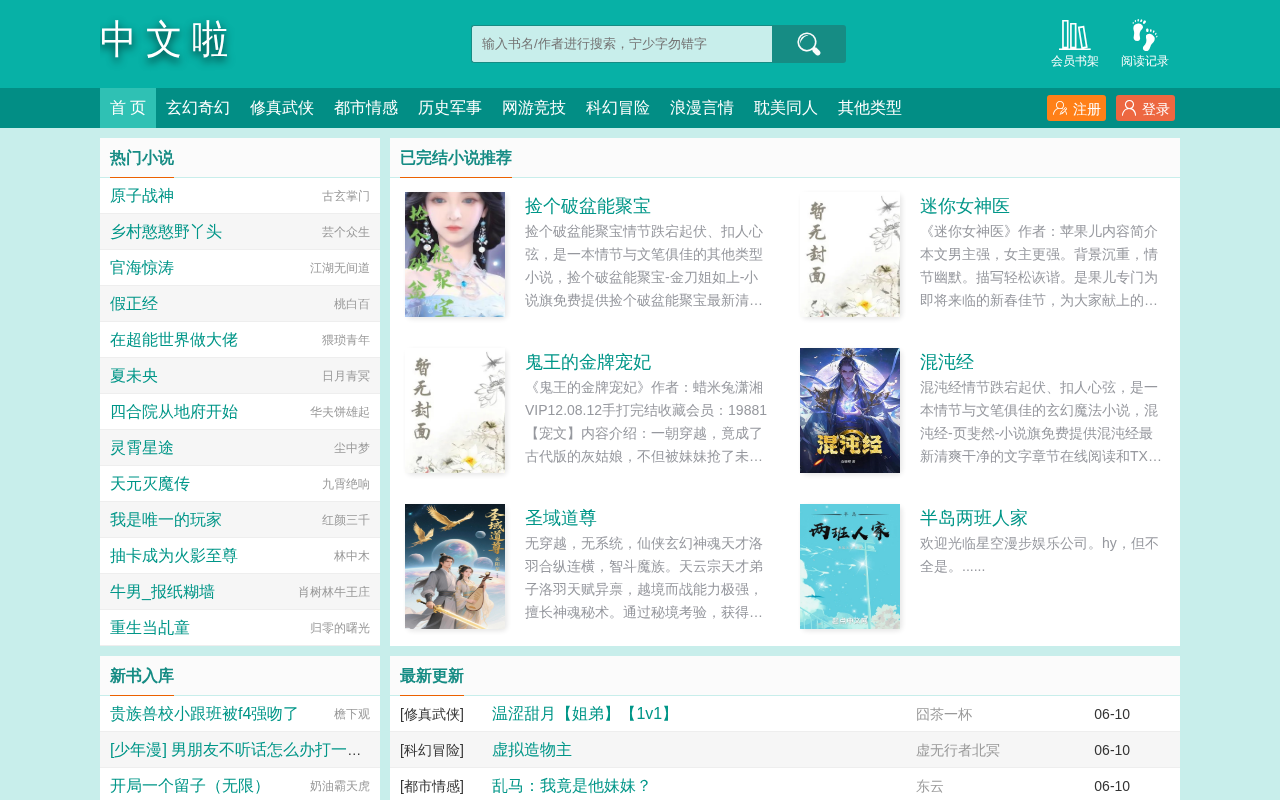The width and height of the screenshot is (1280, 800).
Task: Click author 九霄绝响 beside 天元灭魔传
Action: (346, 484)
